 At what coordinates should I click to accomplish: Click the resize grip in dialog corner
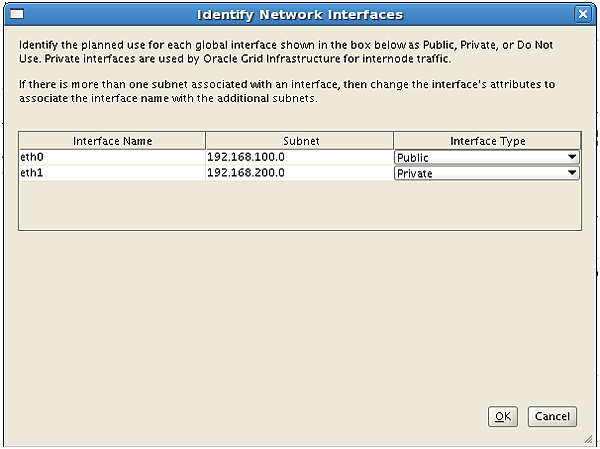pos(588,439)
